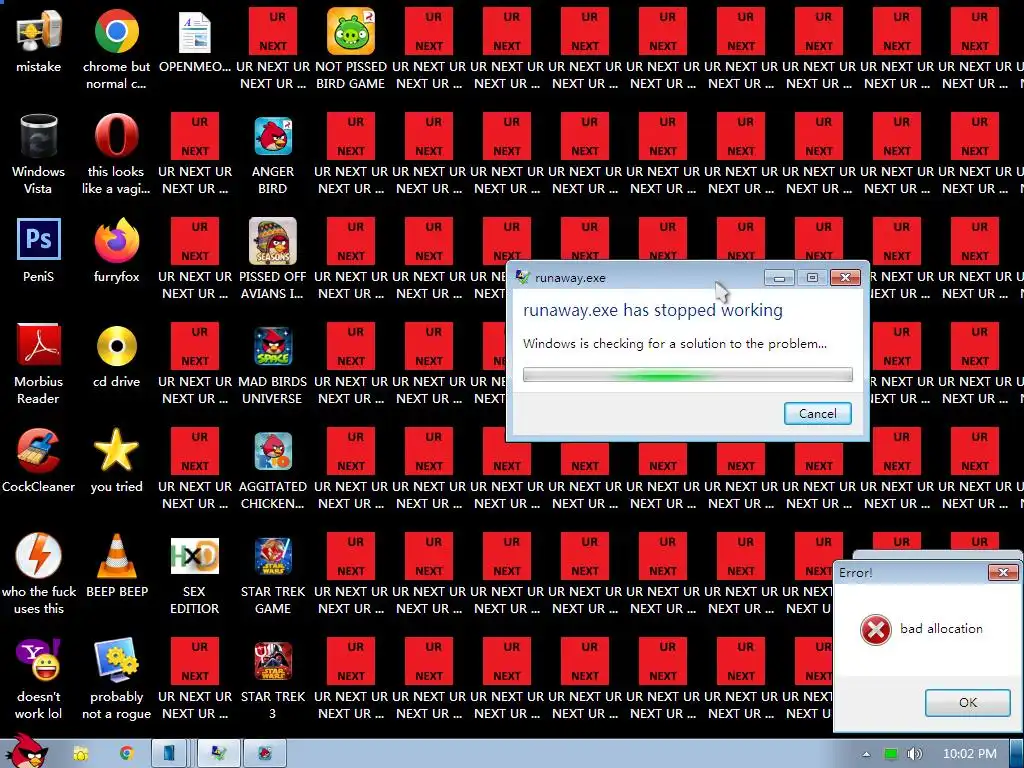Launch MAD BIRDS UNIVERSE icon

tap(273, 346)
